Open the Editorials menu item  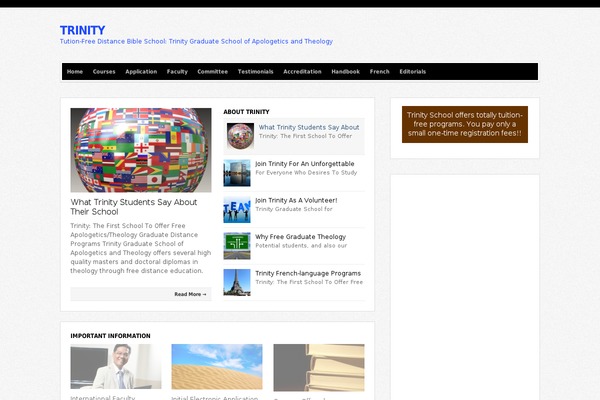tap(412, 72)
